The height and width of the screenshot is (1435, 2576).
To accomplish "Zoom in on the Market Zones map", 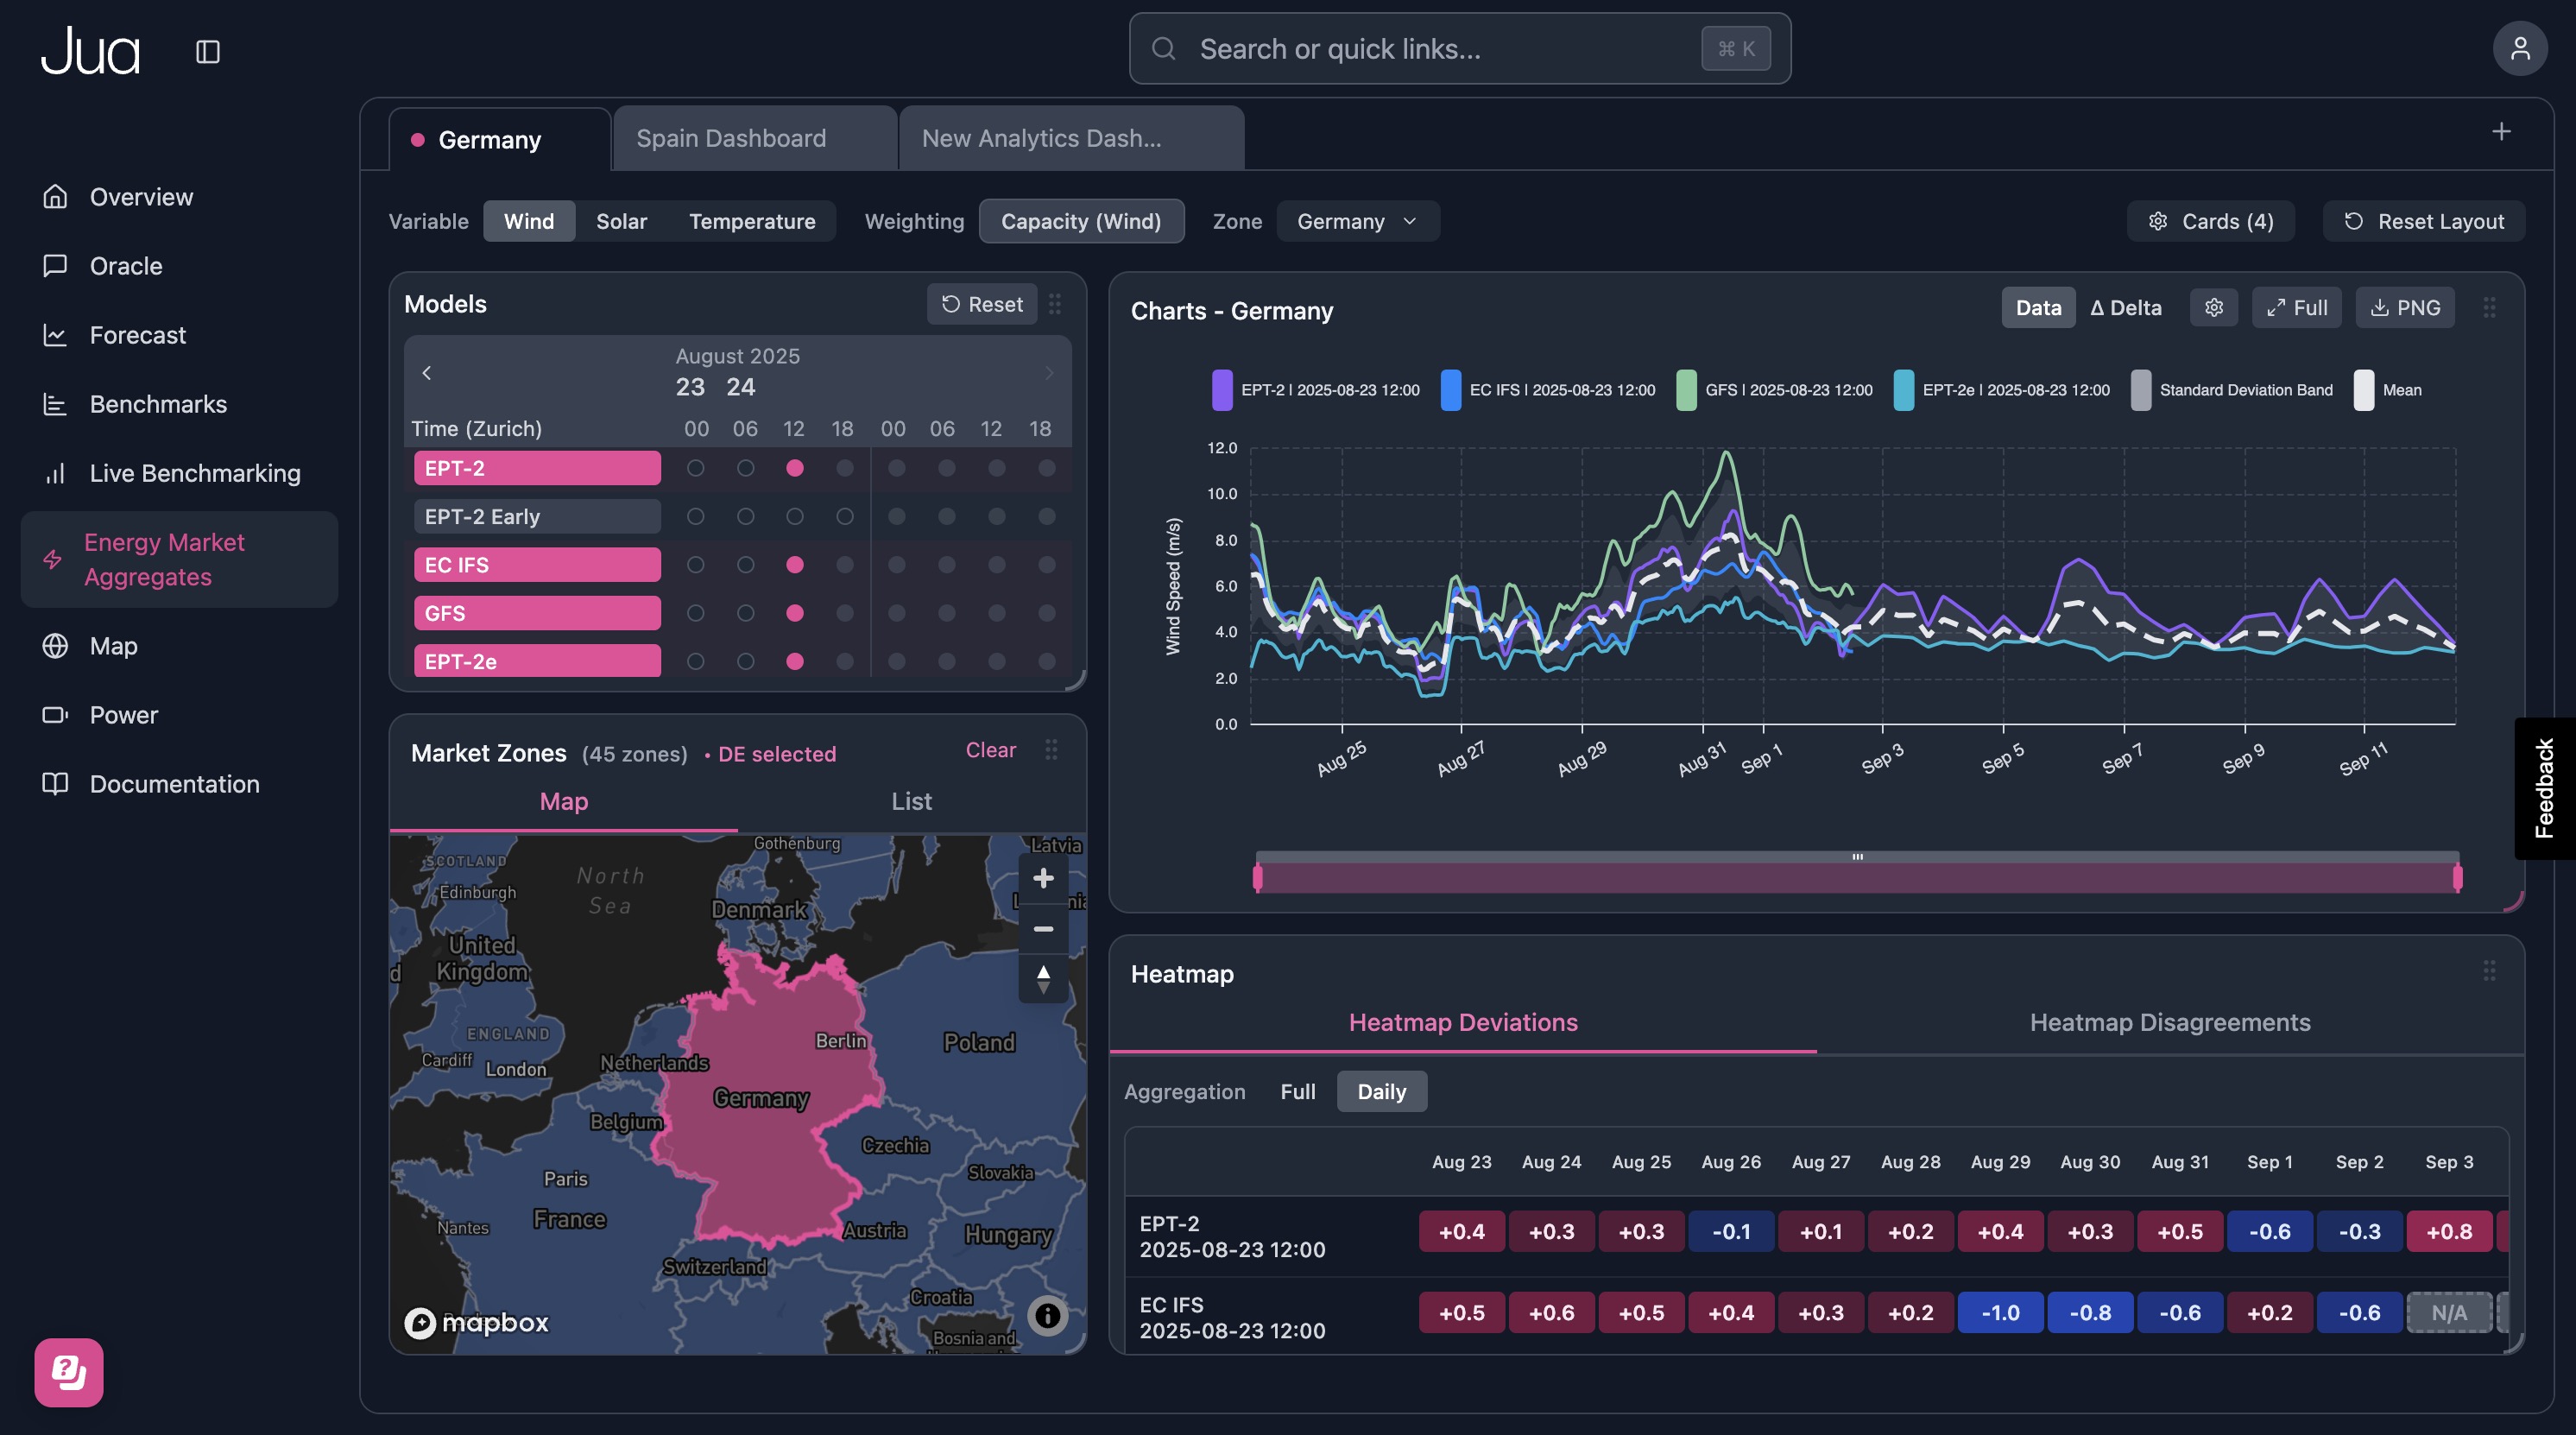I will [x=1042, y=878].
